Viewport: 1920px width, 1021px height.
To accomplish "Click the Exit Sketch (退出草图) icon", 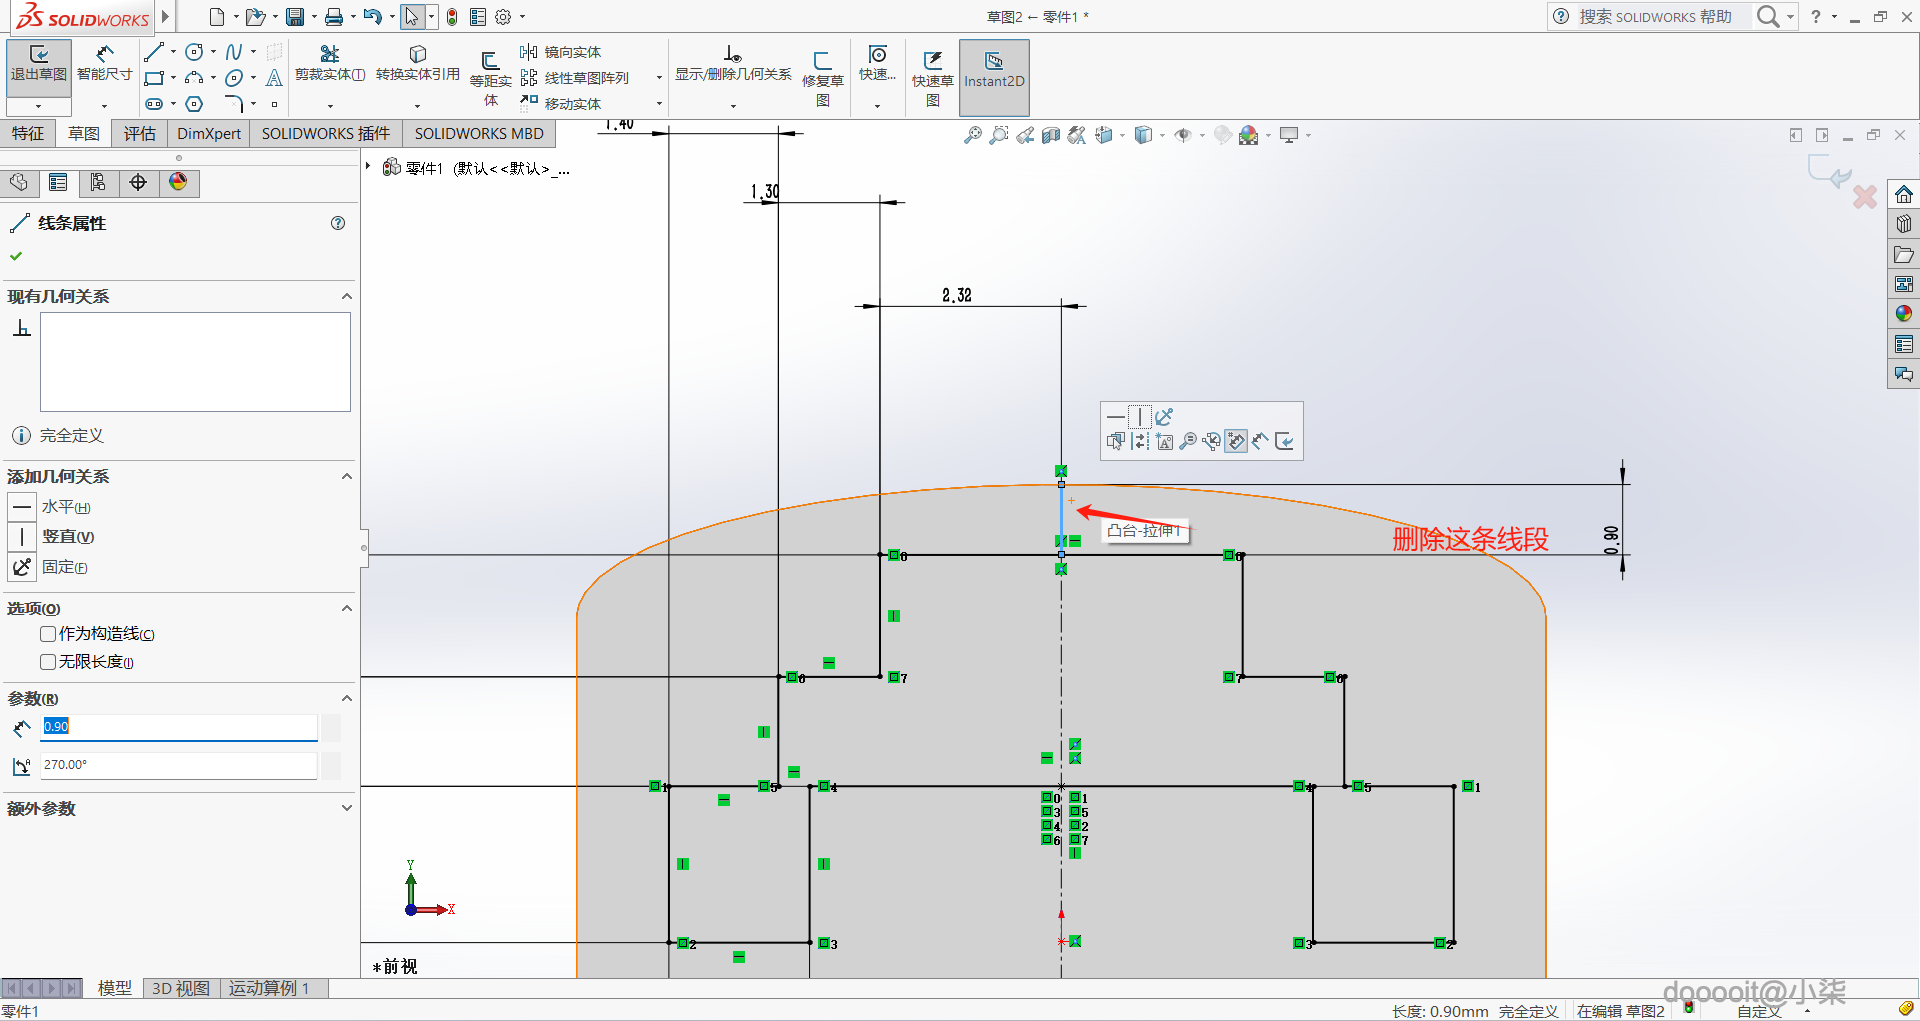I will pyautogui.click(x=38, y=62).
